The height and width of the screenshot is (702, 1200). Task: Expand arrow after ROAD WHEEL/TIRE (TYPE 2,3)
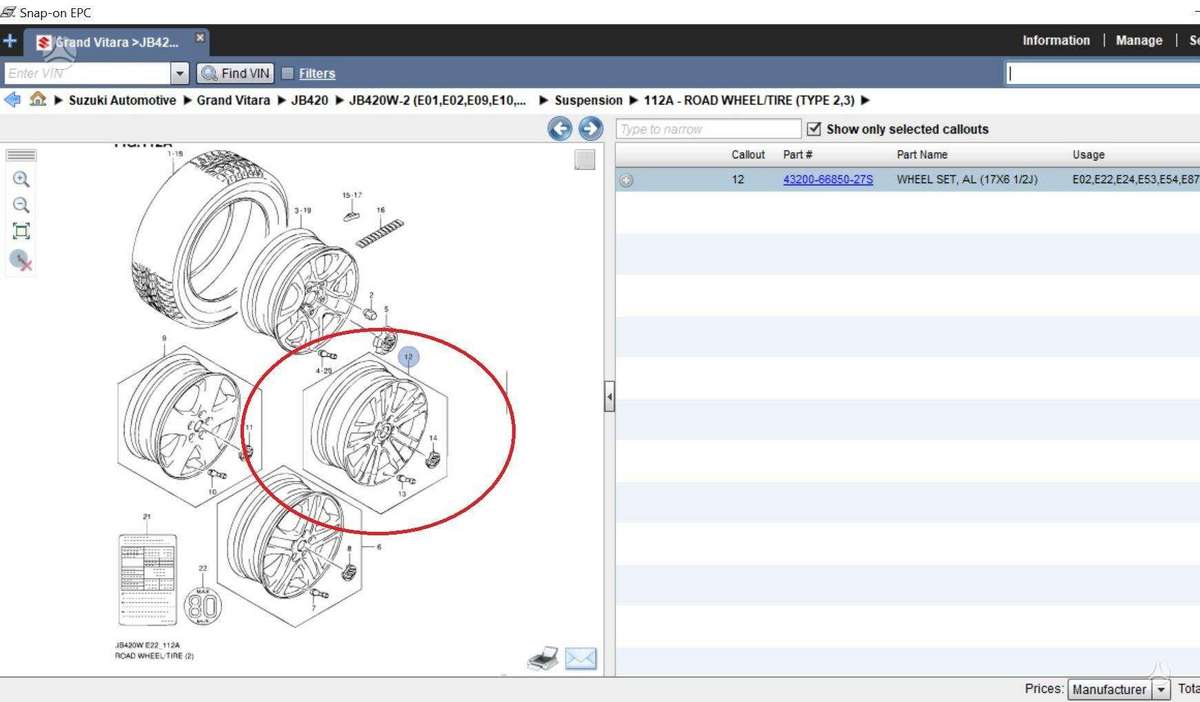tap(865, 100)
